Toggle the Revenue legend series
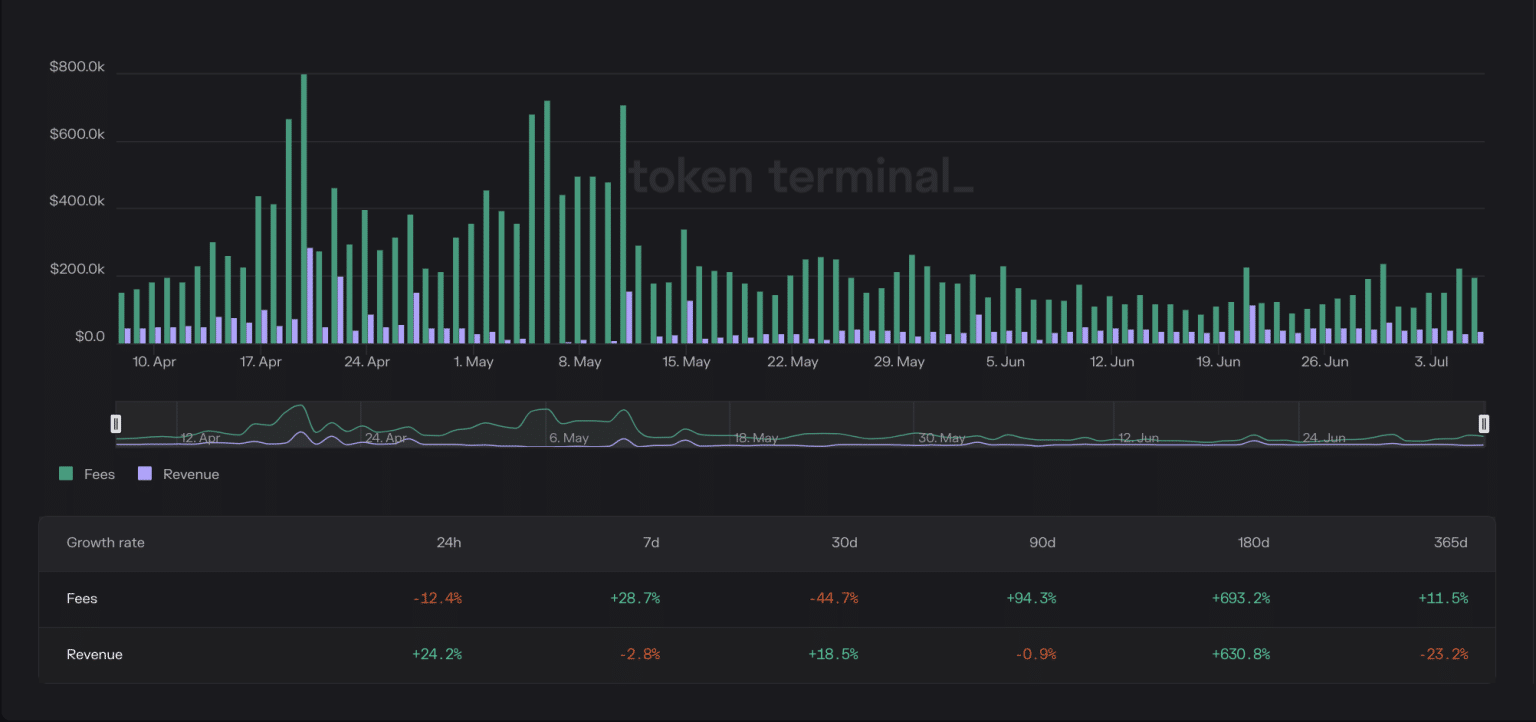Image resolution: width=1536 pixels, height=722 pixels. tap(178, 474)
